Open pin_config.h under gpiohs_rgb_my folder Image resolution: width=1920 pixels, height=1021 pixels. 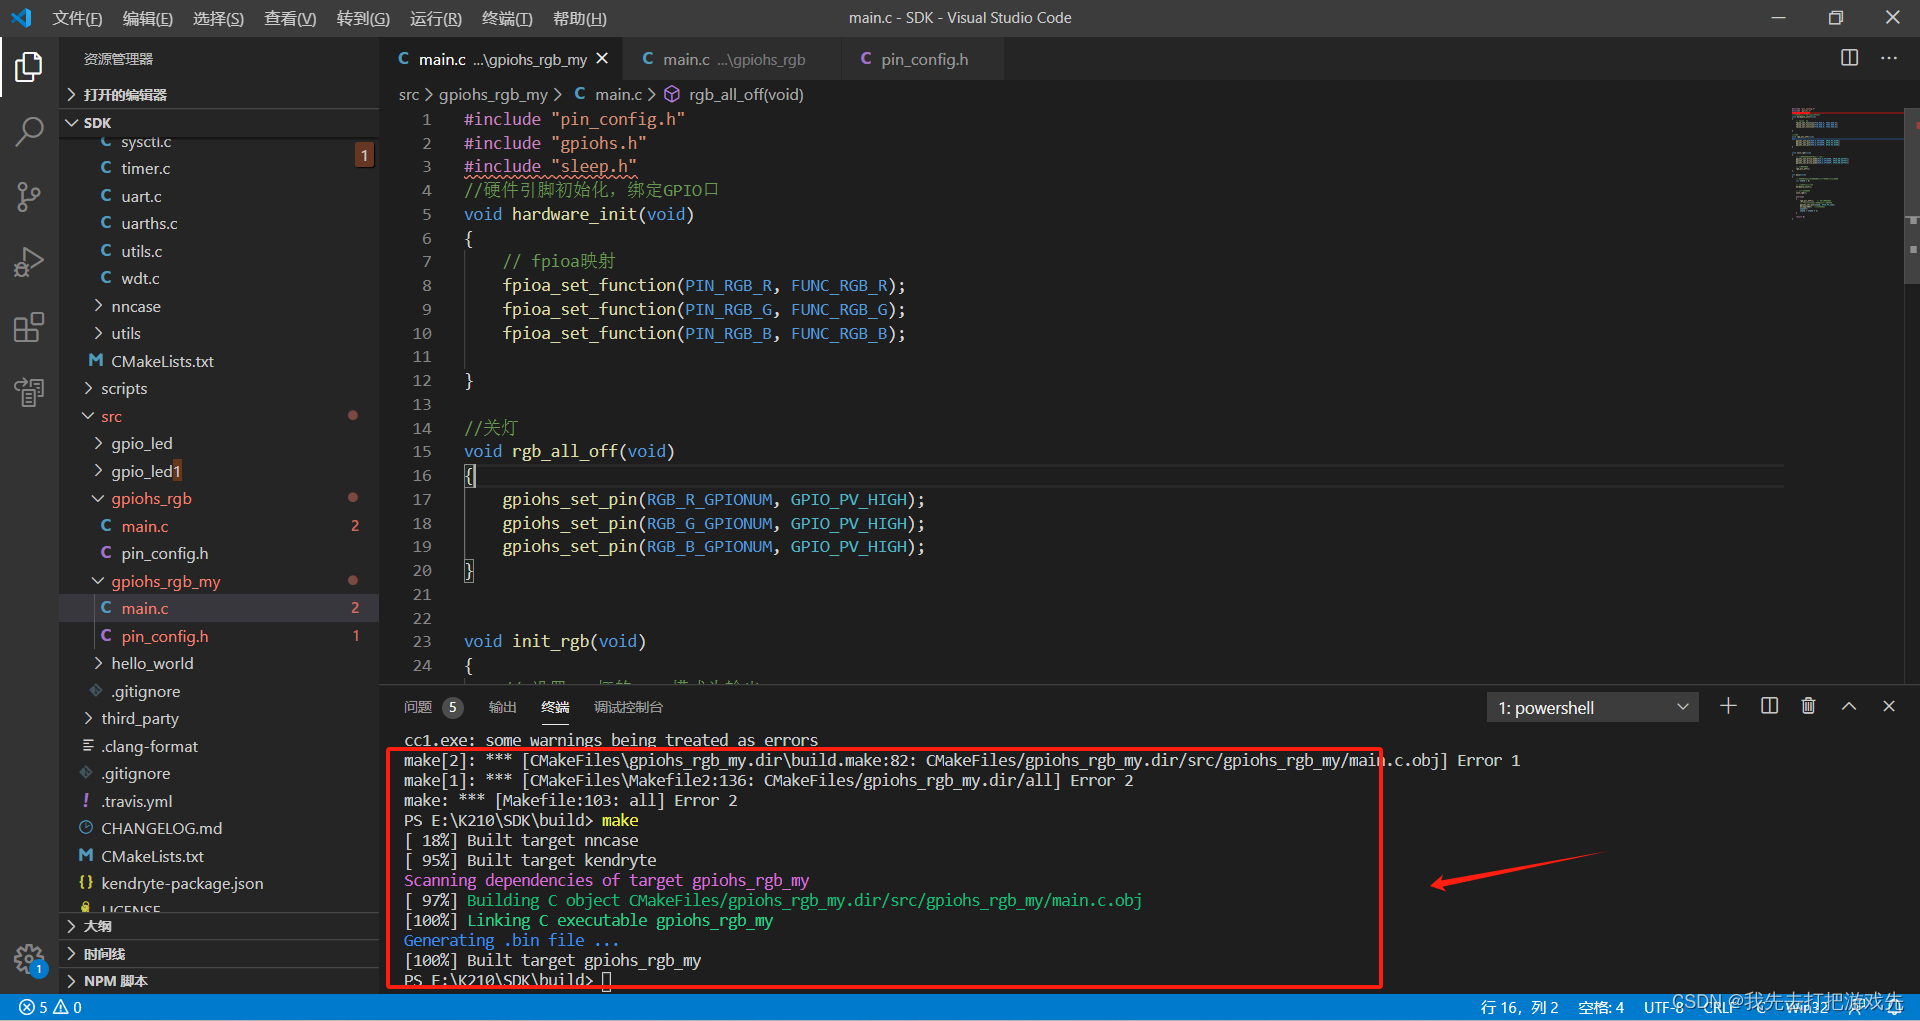click(219, 636)
